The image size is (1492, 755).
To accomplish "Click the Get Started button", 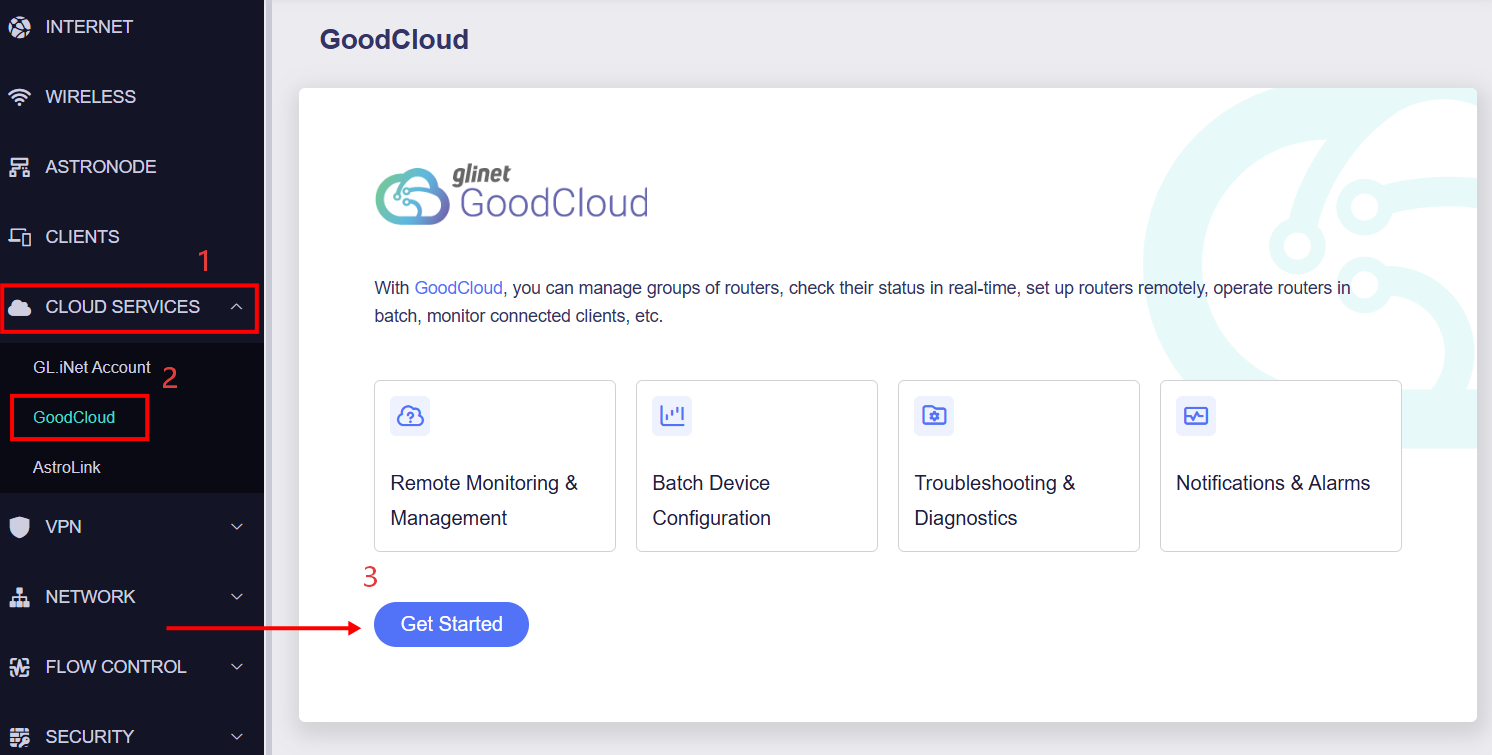I will [x=451, y=624].
